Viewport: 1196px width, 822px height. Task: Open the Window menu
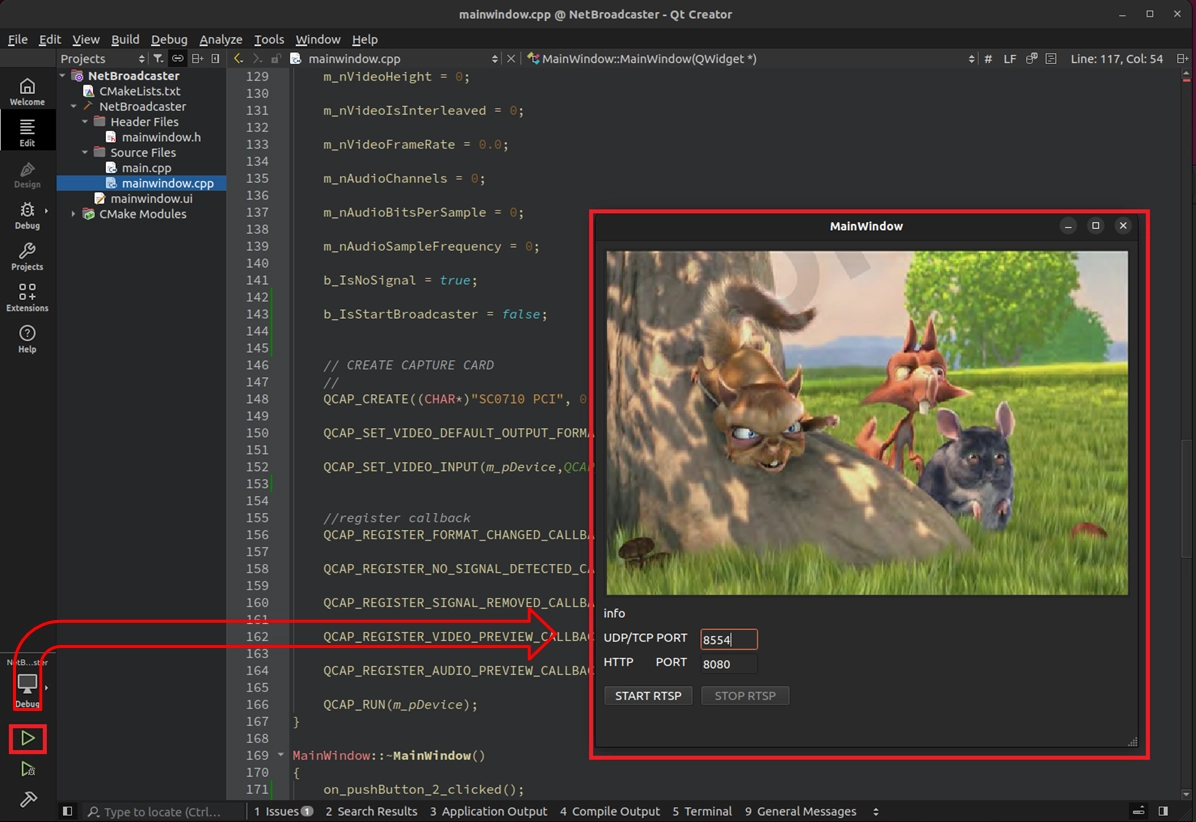318,39
